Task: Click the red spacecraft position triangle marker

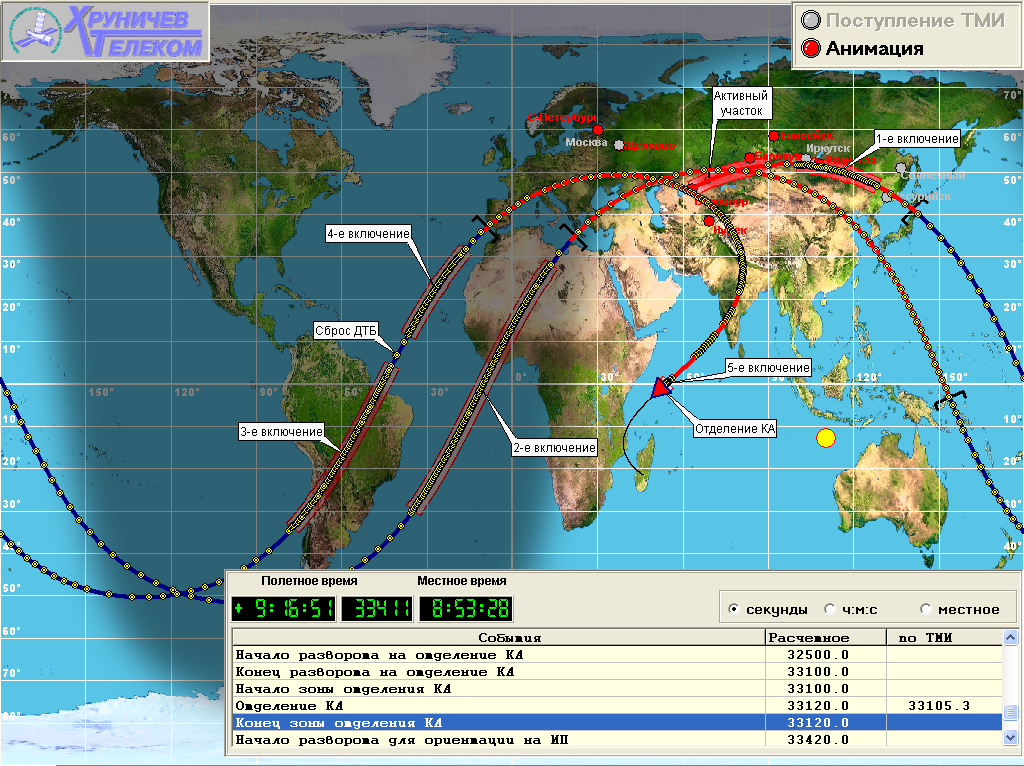Action: coord(661,388)
